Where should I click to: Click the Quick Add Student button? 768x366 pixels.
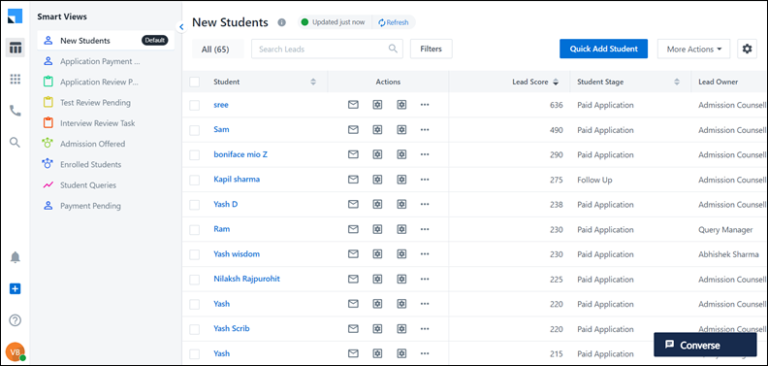pyautogui.click(x=603, y=49)
